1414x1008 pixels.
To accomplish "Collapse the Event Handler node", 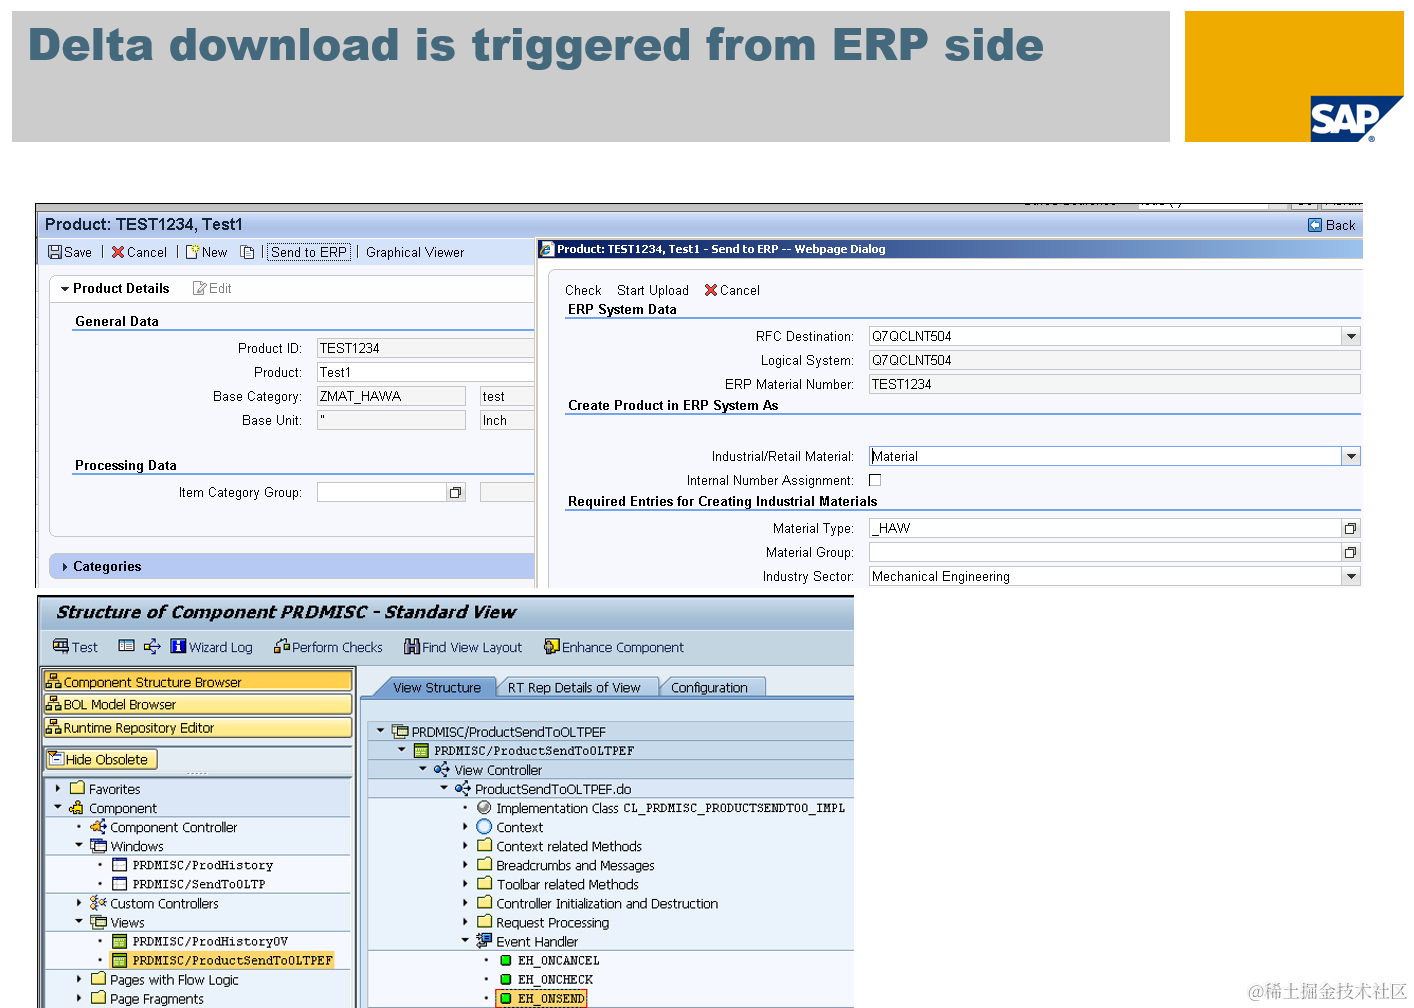I will coord(465,940).
